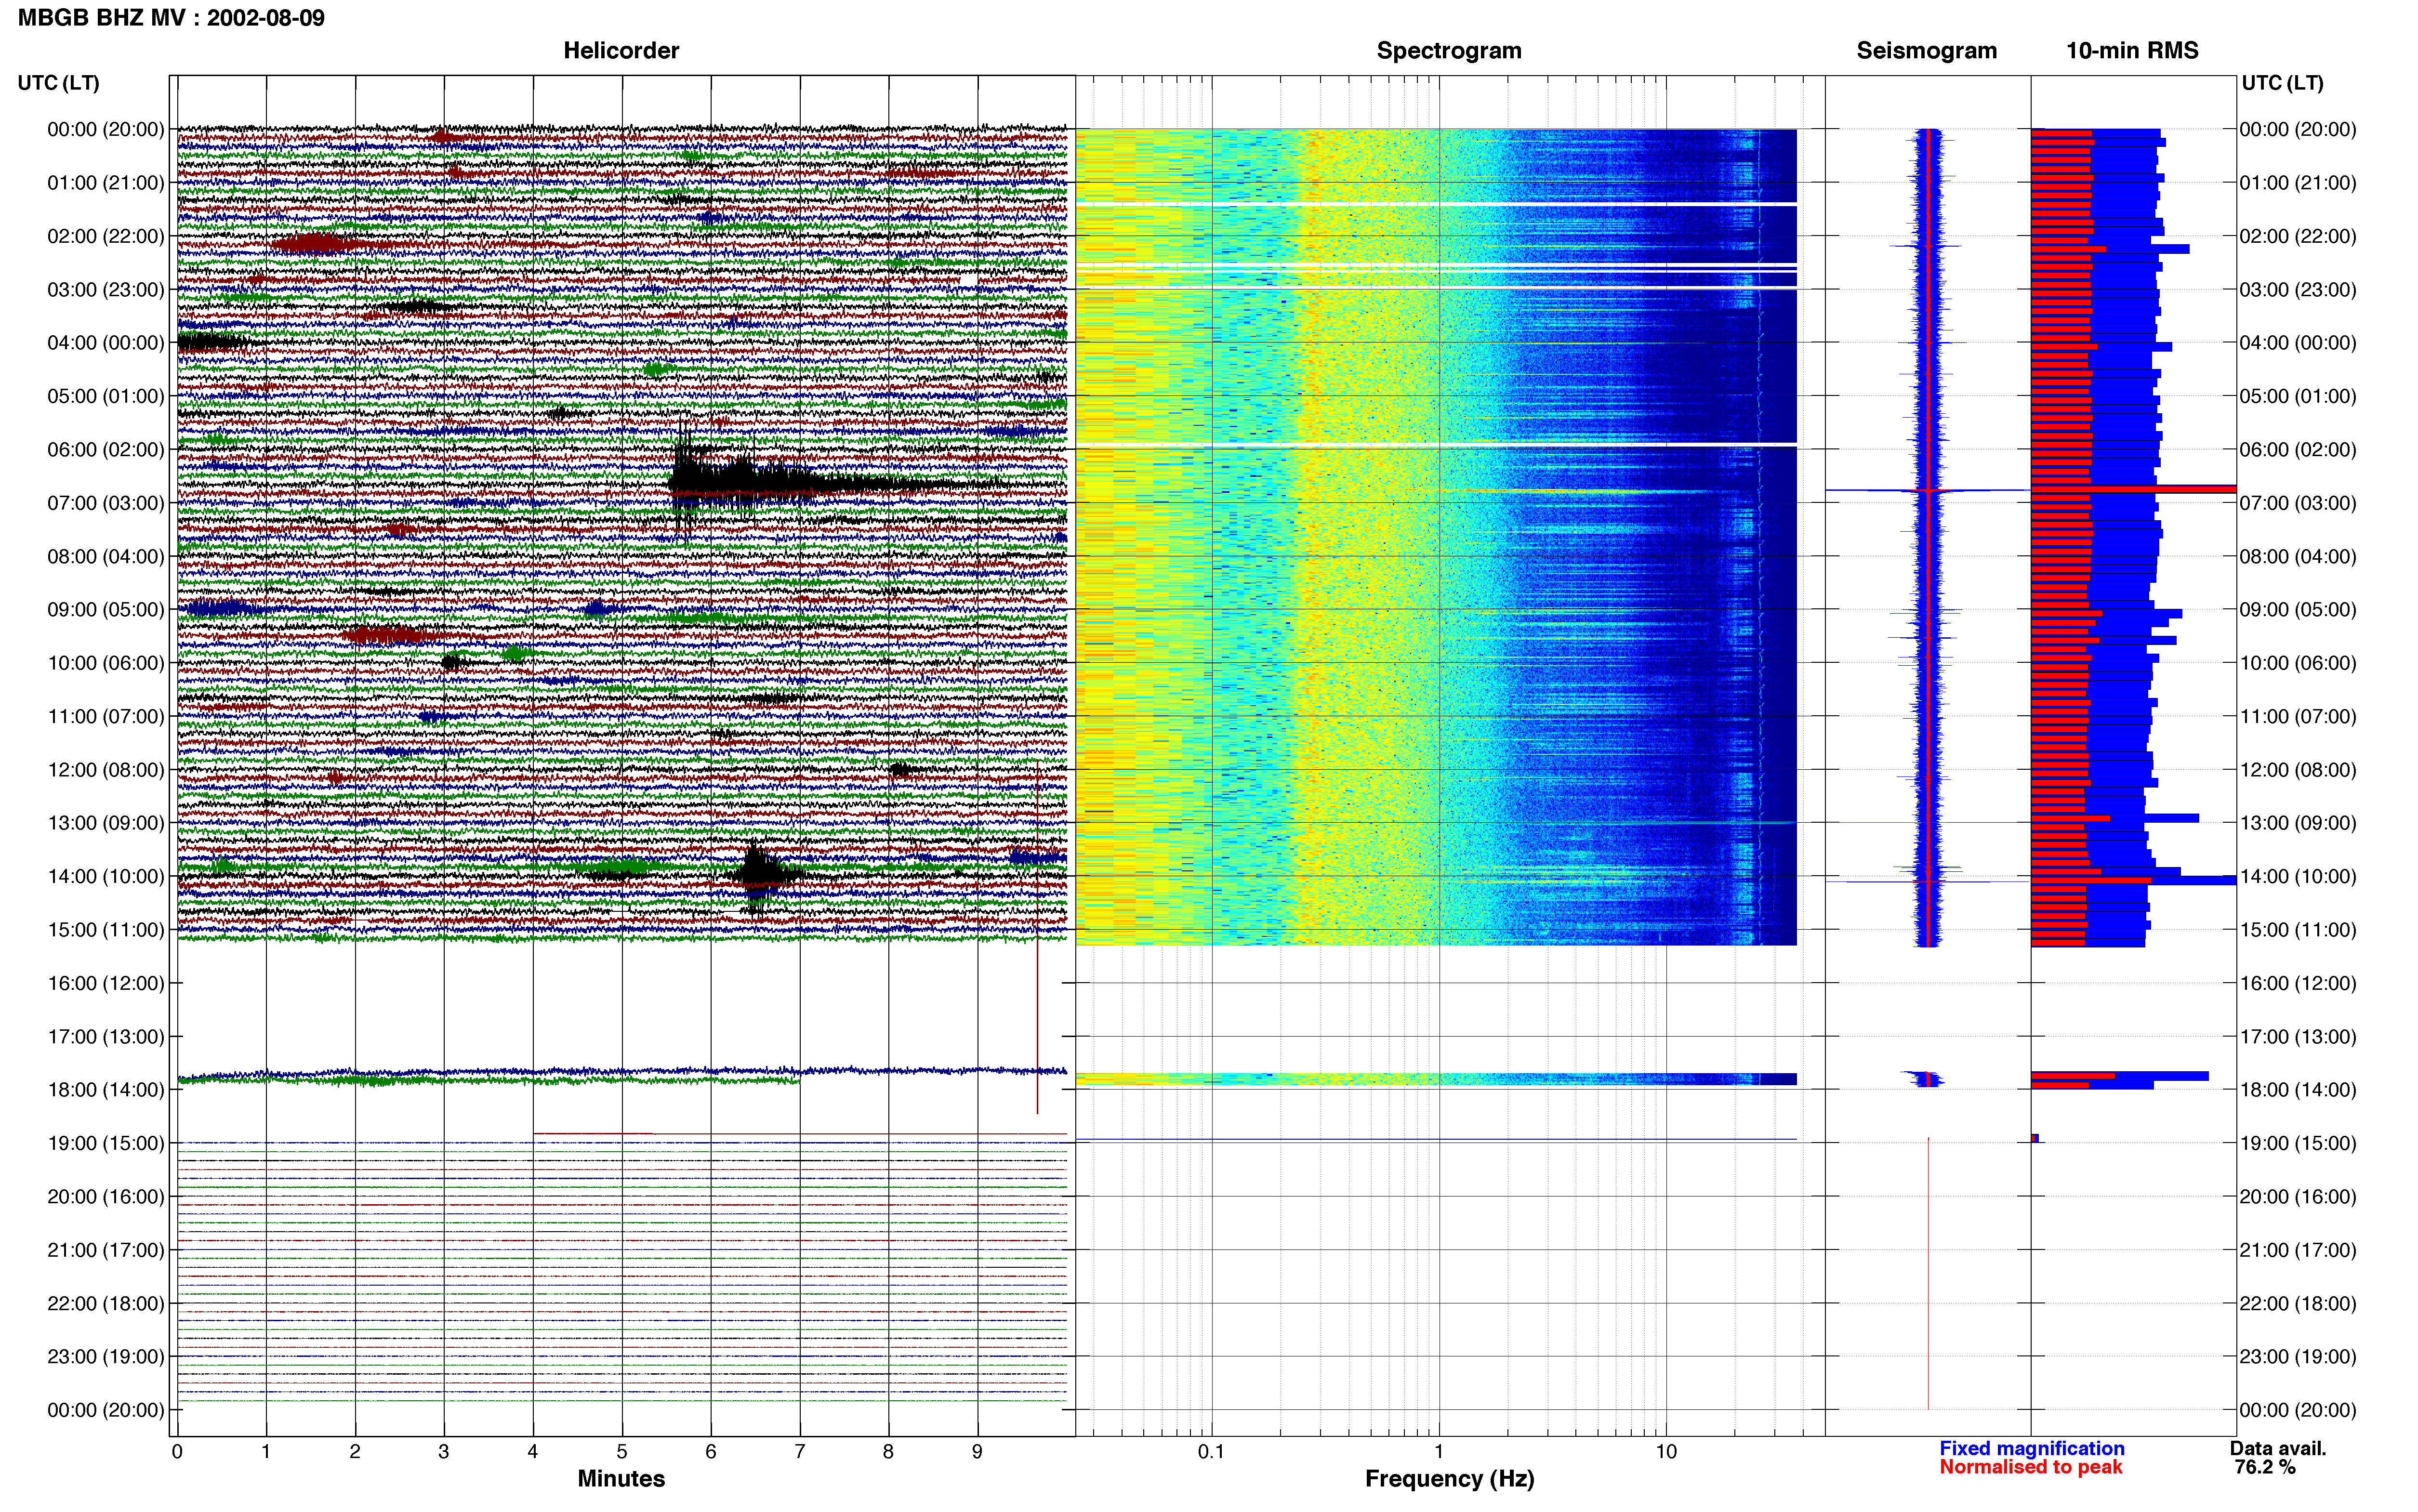Click the Data avail. 76.2 % readout
This screenshot has width=2418, height=1512.
tap(2278, 1457)
